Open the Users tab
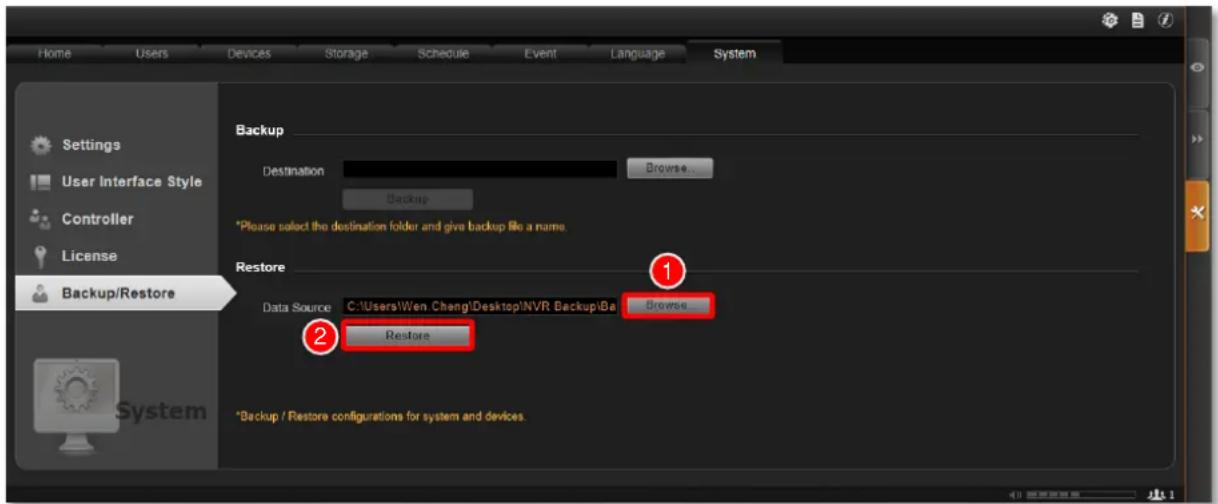The image size is (1218, 504). click(x=151, y=54)
